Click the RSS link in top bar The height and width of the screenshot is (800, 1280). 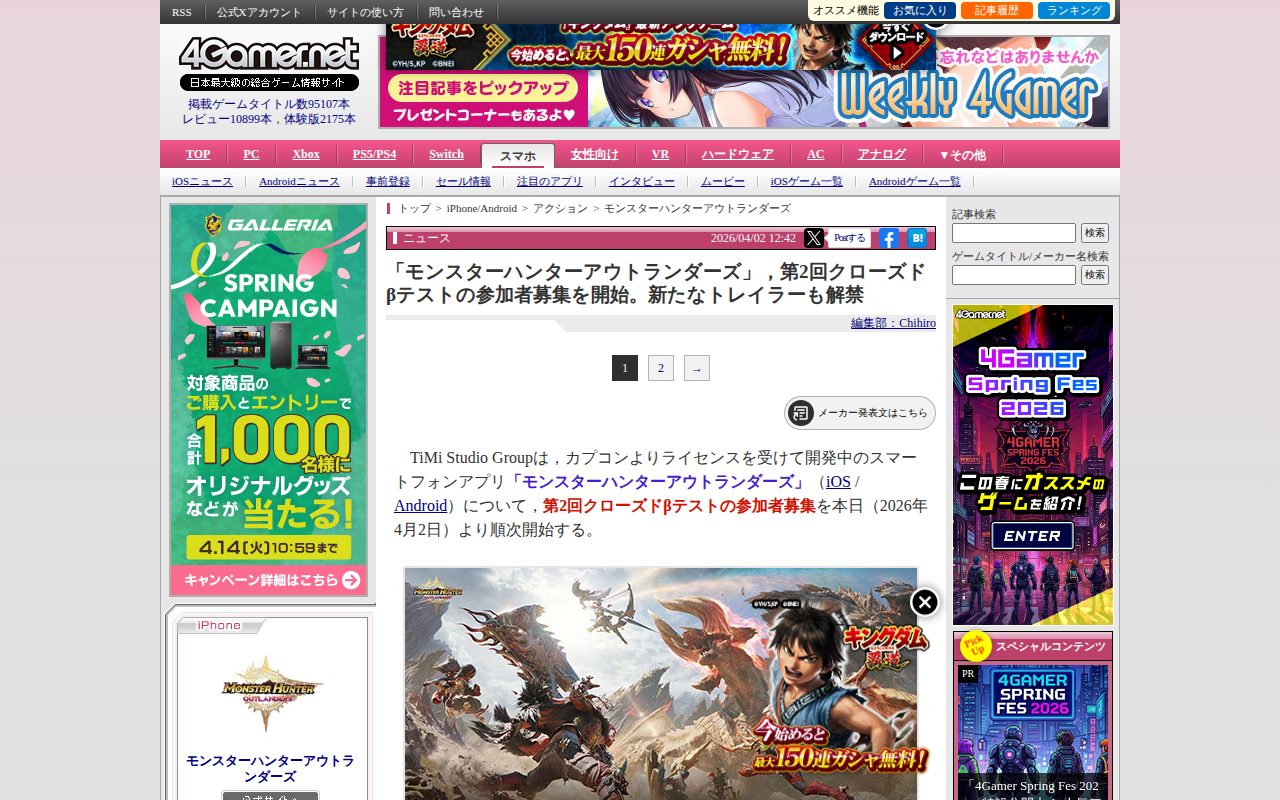(182, 12)
